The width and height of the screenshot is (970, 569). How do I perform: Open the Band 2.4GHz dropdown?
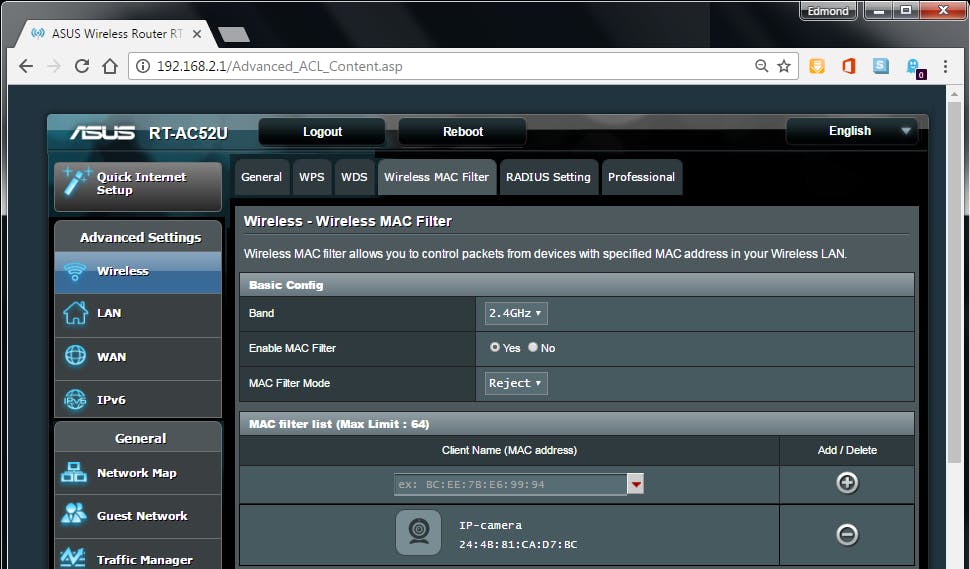click(x=516, y=313)
